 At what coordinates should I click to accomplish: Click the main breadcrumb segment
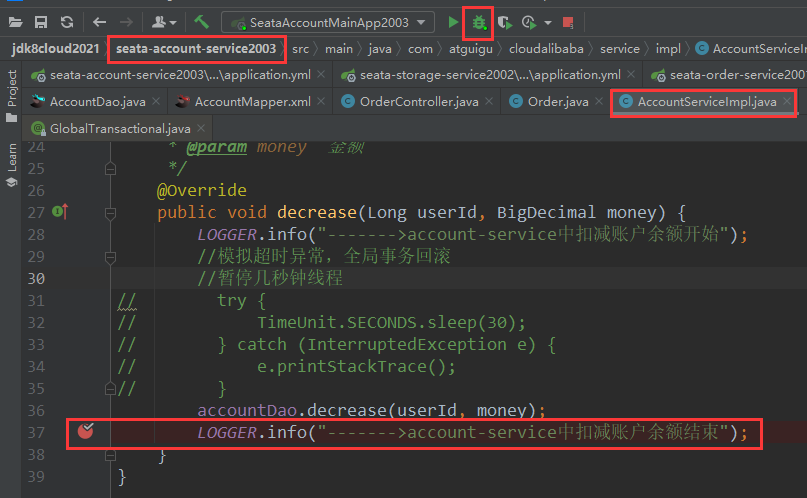pos(339,49)
